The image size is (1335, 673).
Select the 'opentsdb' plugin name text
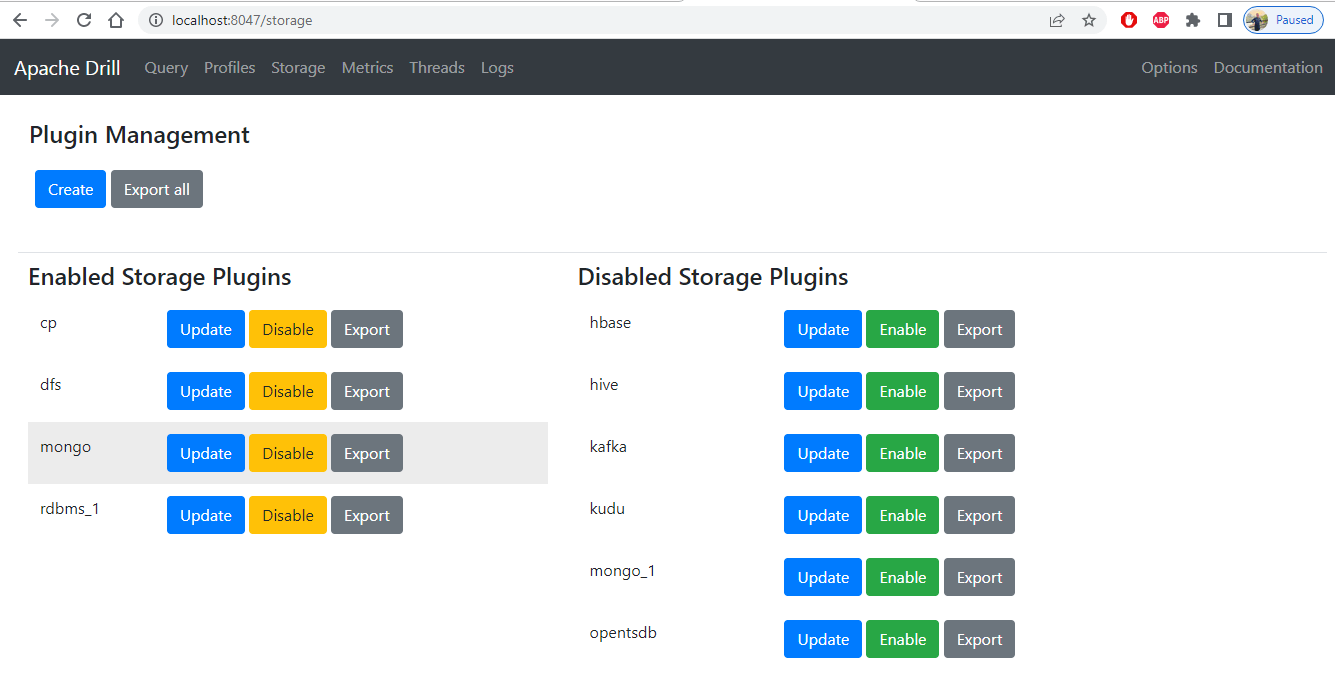pos(623,633)
